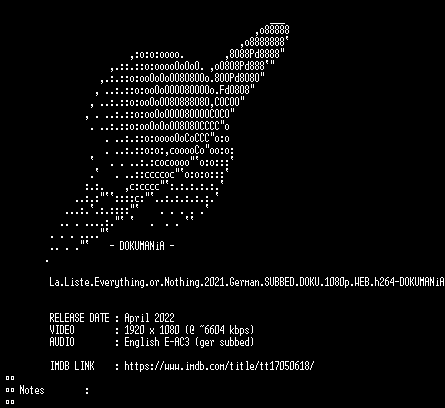445x408 pixels.
Task: Click the DOKUMANiA group name banner
Action: click(142, 246)
